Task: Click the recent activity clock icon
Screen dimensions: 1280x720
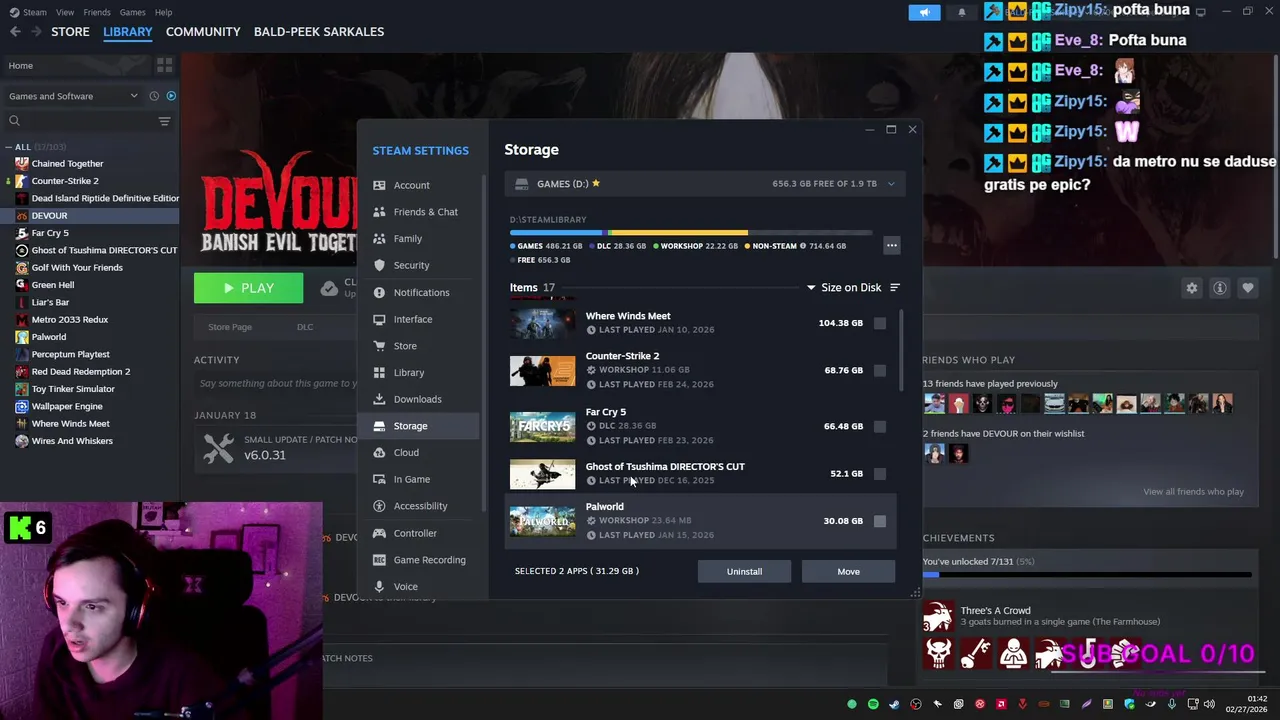Action: [x=154, y=96]
